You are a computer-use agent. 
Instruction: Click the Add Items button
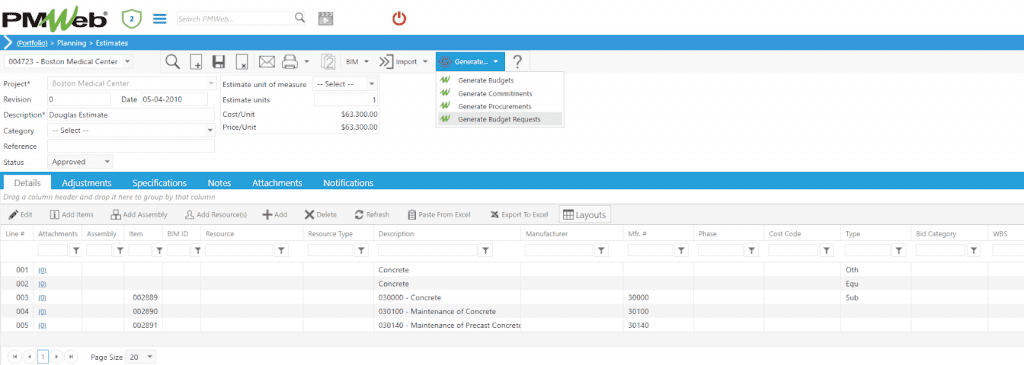[72, 214]
